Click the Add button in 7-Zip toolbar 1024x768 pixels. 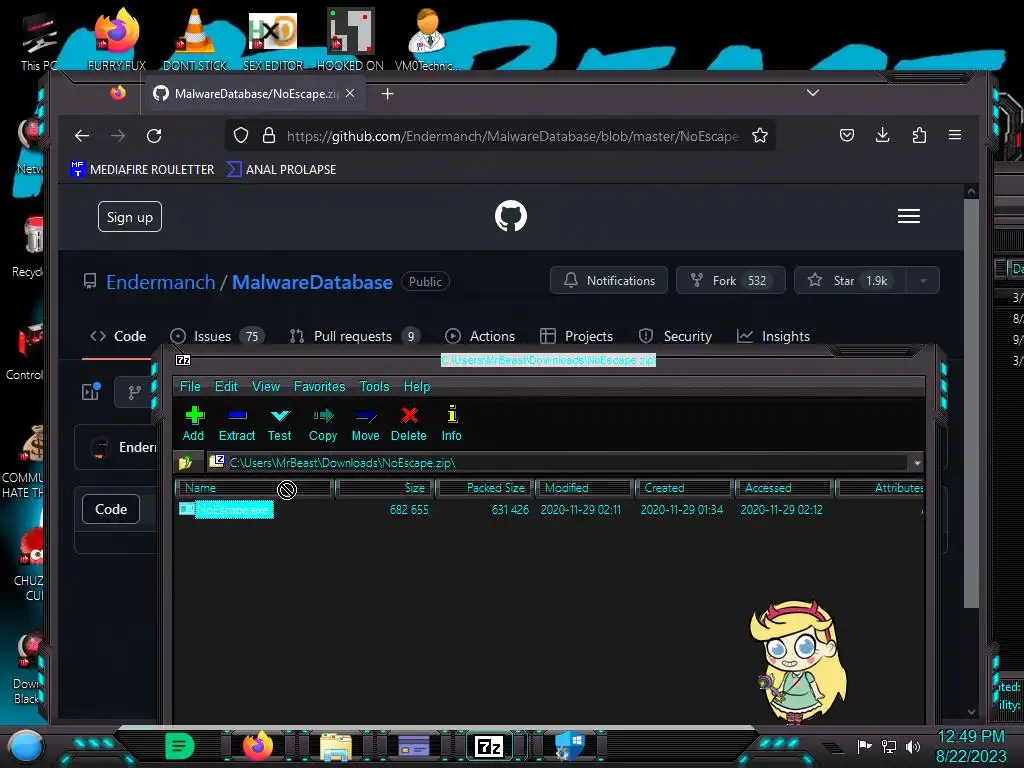193,423
